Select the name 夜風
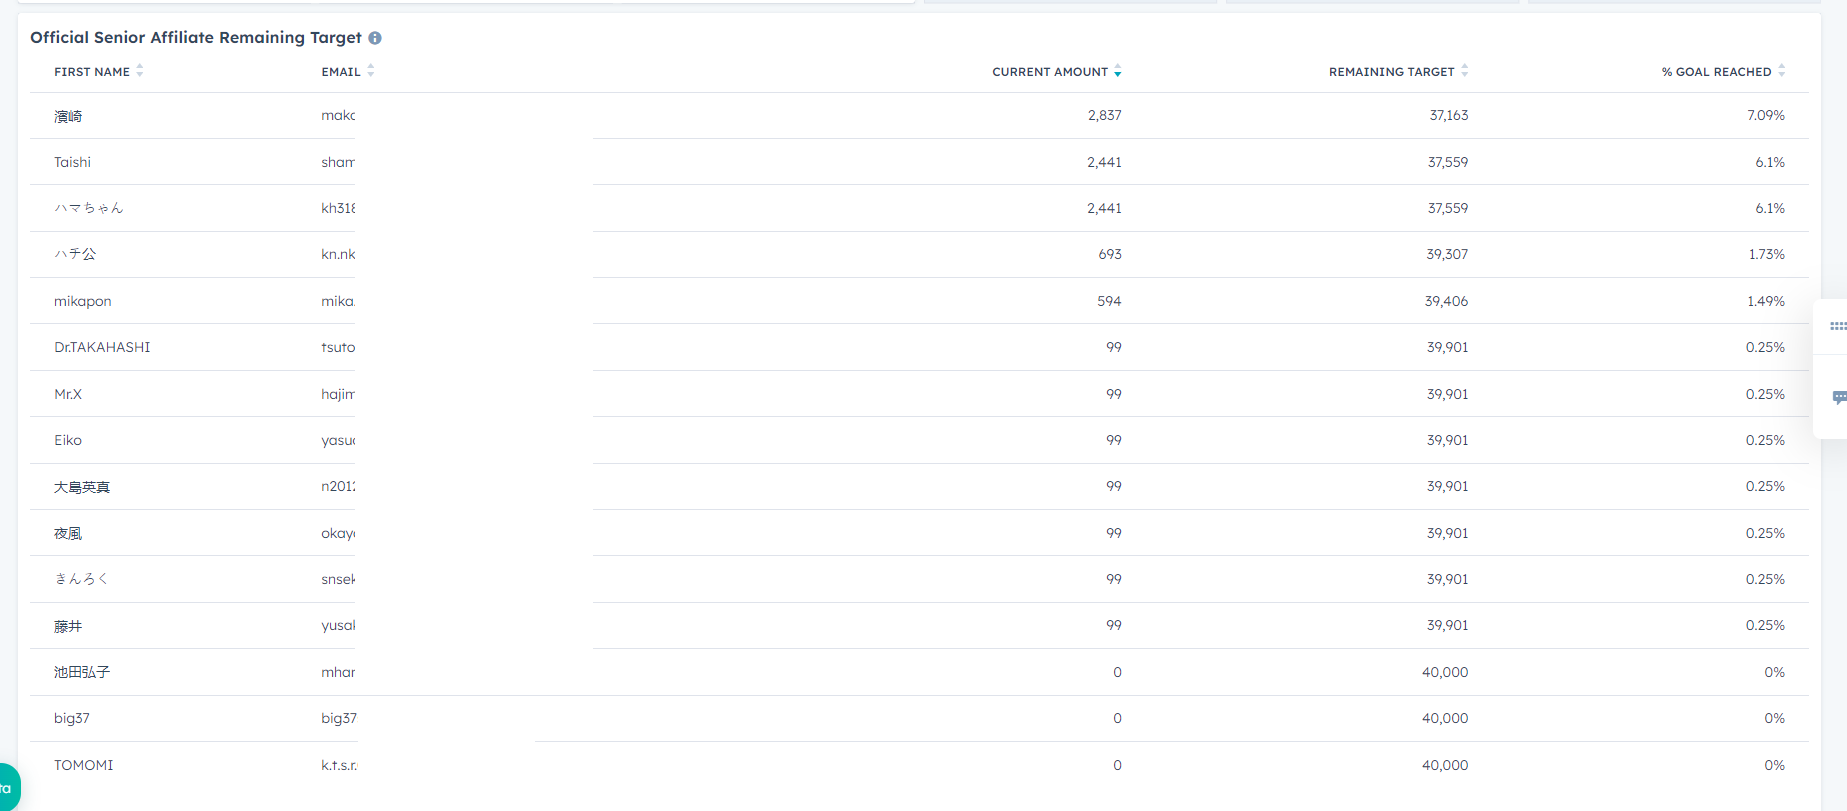The image size is (1847, 811). [68, 533]
